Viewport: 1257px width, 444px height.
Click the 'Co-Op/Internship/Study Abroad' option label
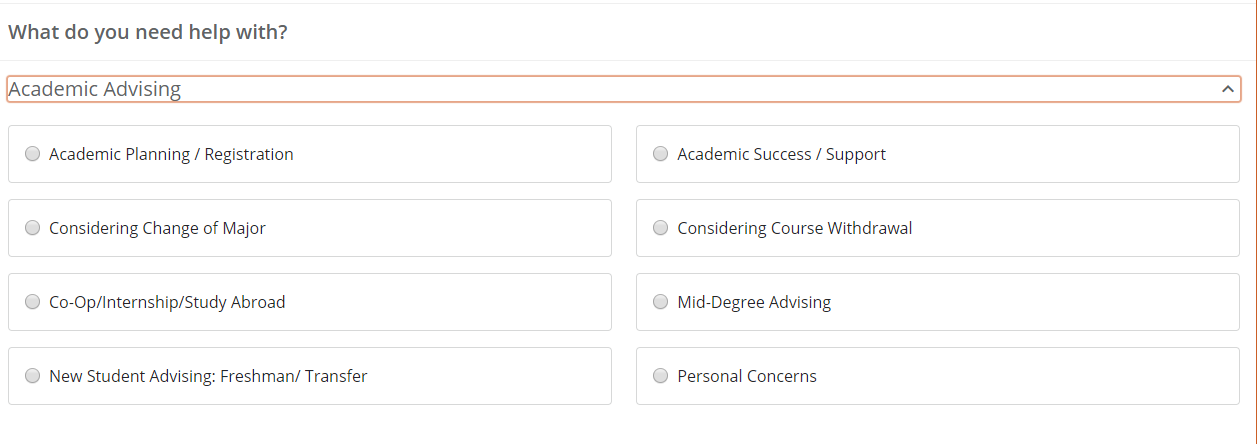click(167, 302)
